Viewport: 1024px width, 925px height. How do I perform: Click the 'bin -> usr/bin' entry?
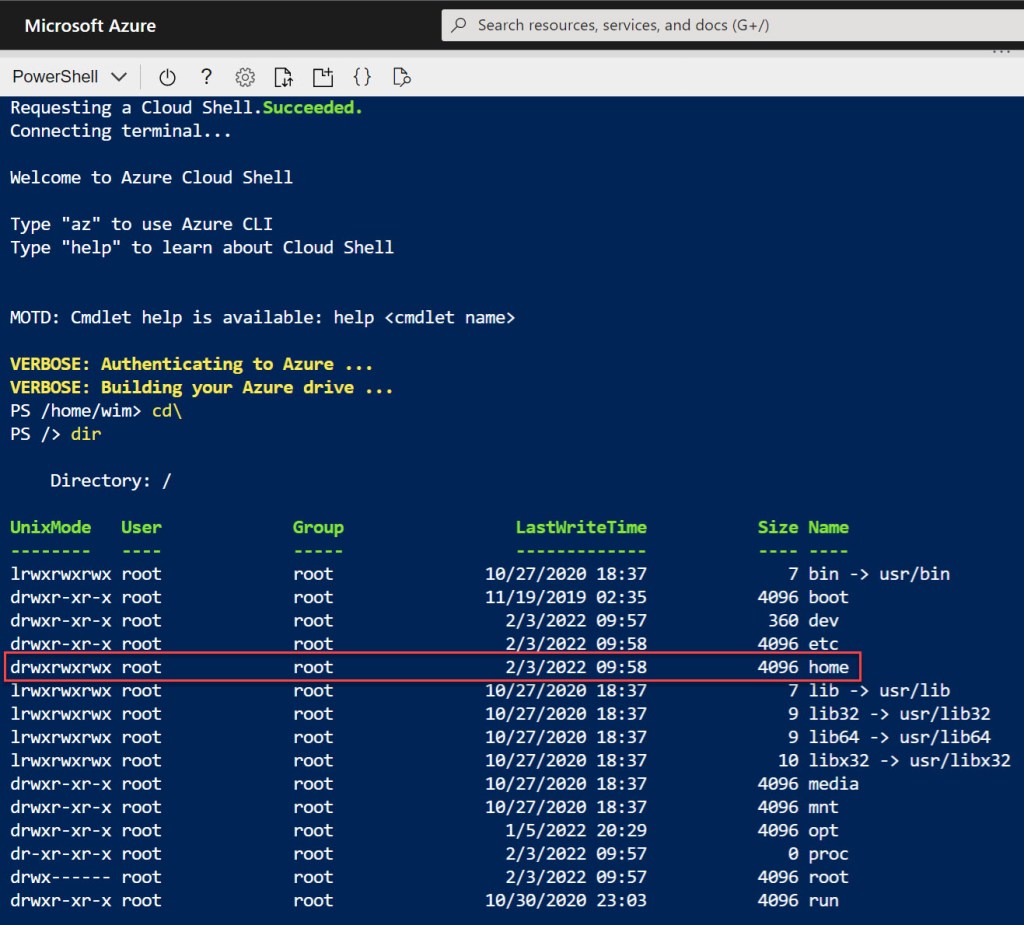tap(878, 574)
